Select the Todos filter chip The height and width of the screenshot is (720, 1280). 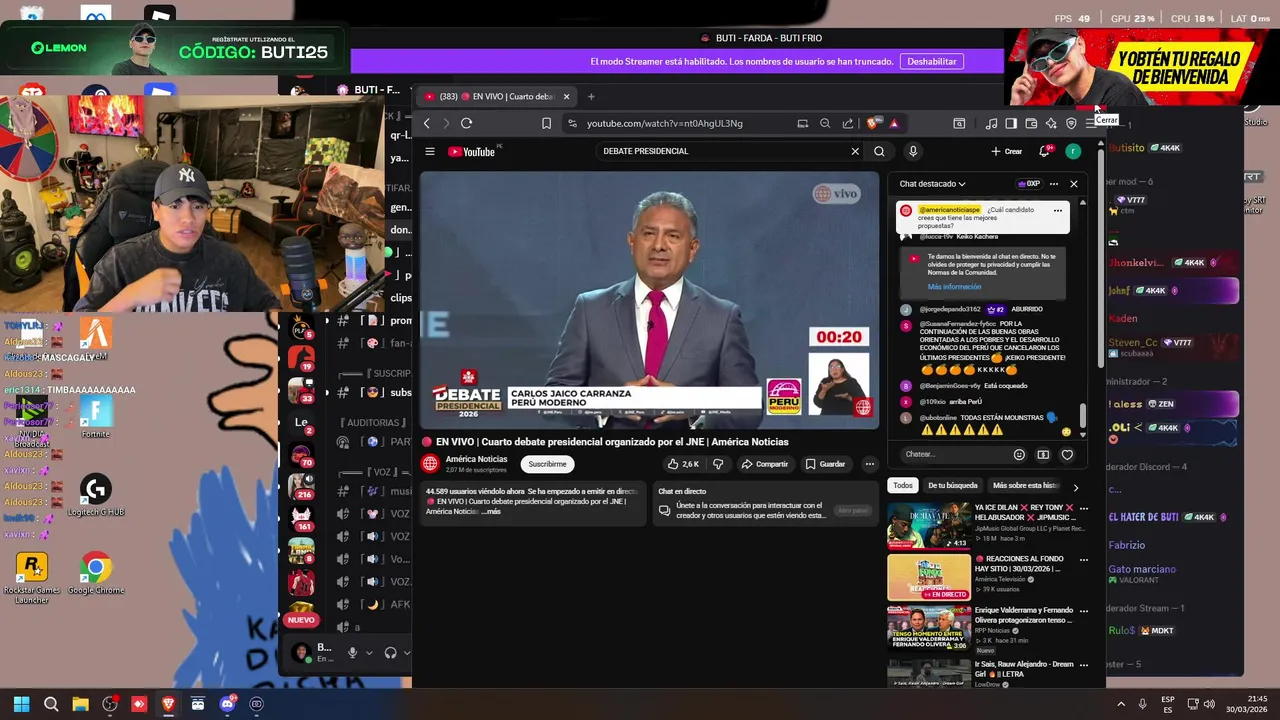tap(903, 486)
